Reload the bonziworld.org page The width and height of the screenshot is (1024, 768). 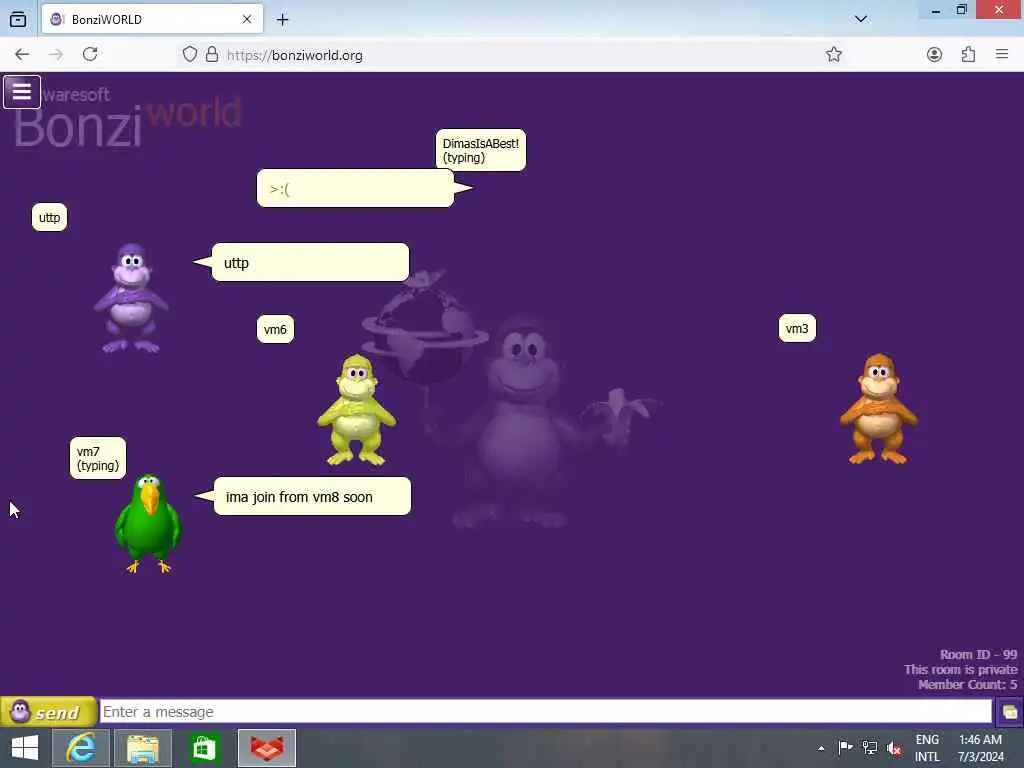[x=90, y=54]
